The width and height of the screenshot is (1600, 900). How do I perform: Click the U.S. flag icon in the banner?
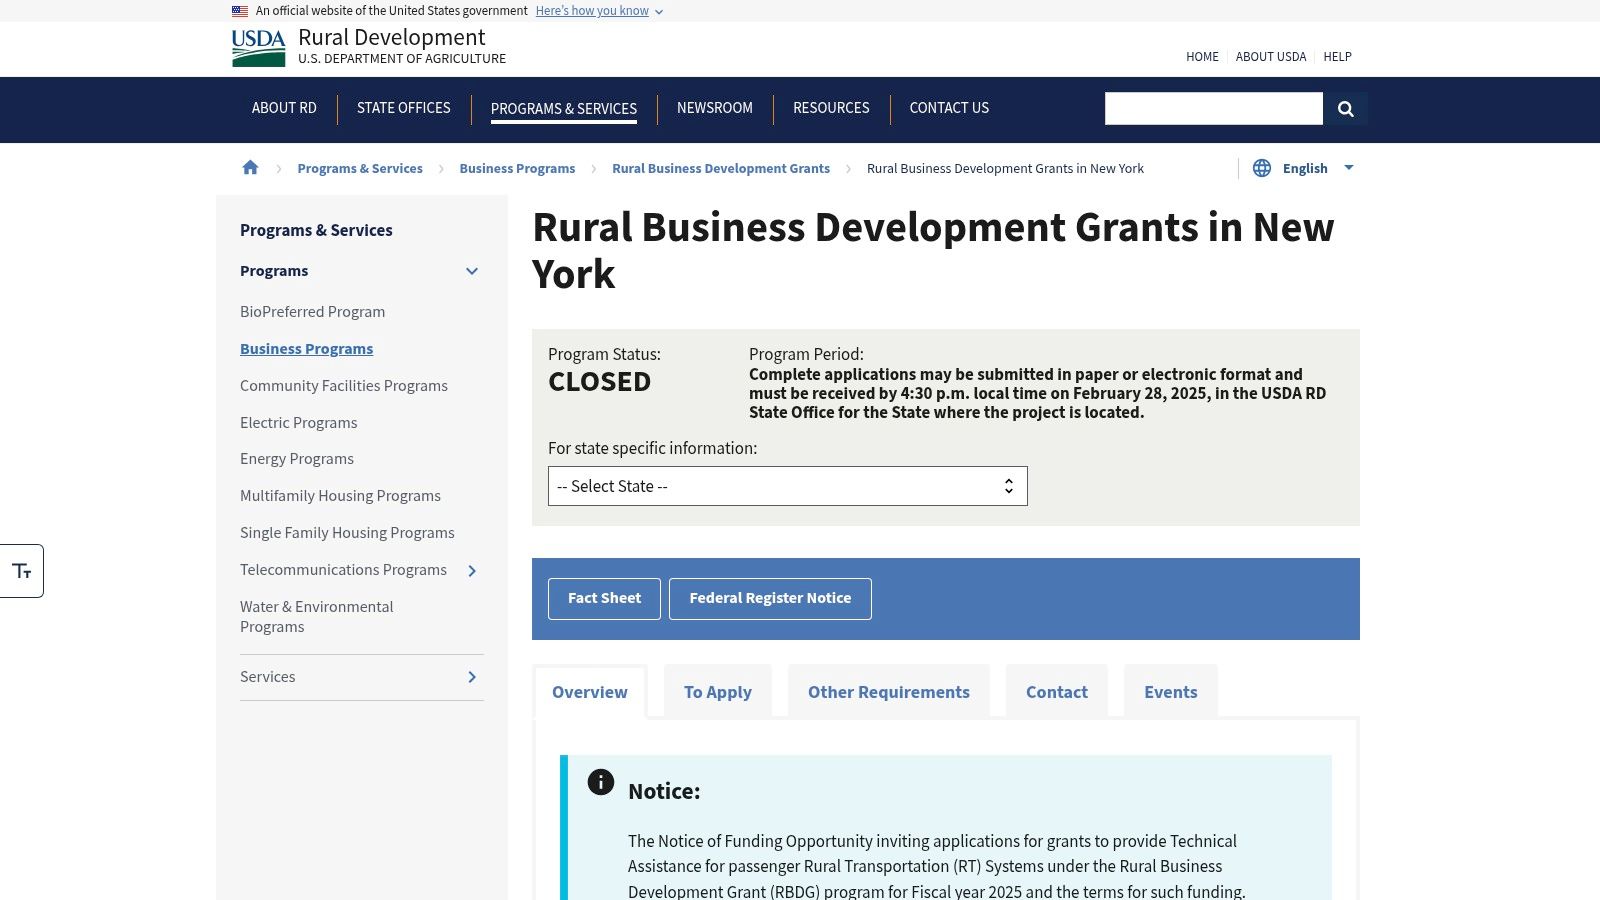(239, 11)
